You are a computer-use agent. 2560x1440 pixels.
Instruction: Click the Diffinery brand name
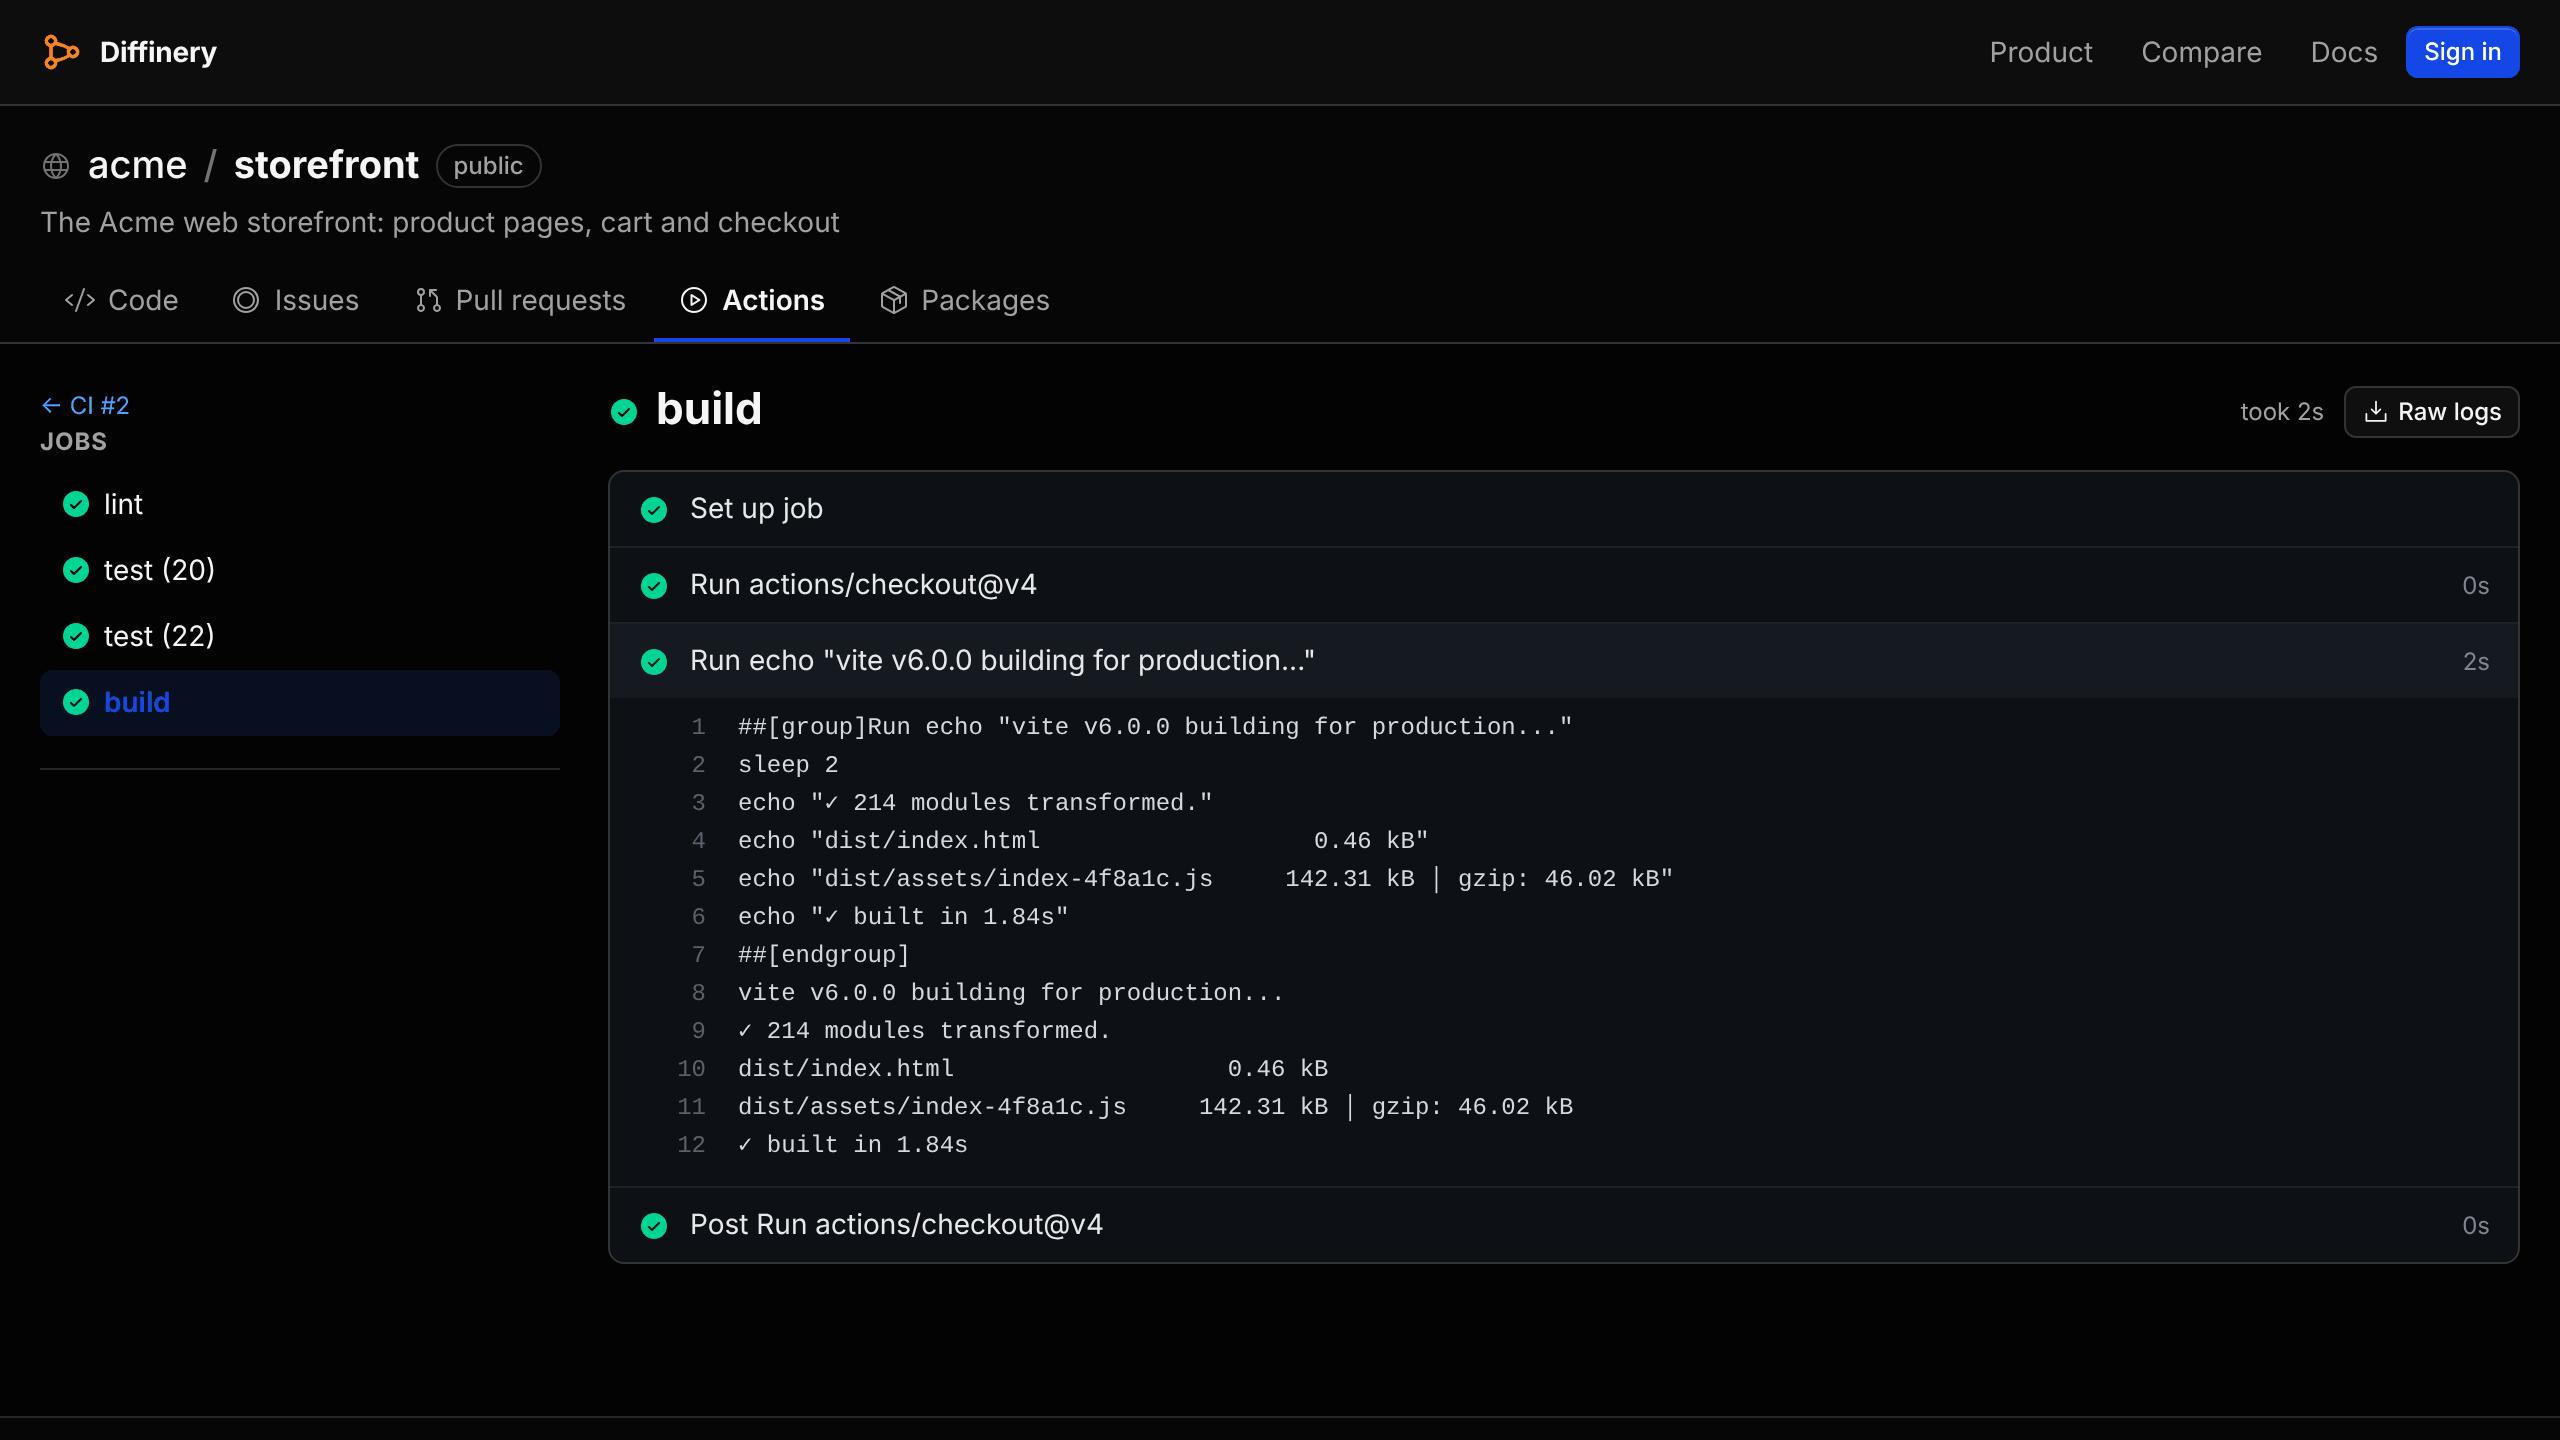point(158,52)
